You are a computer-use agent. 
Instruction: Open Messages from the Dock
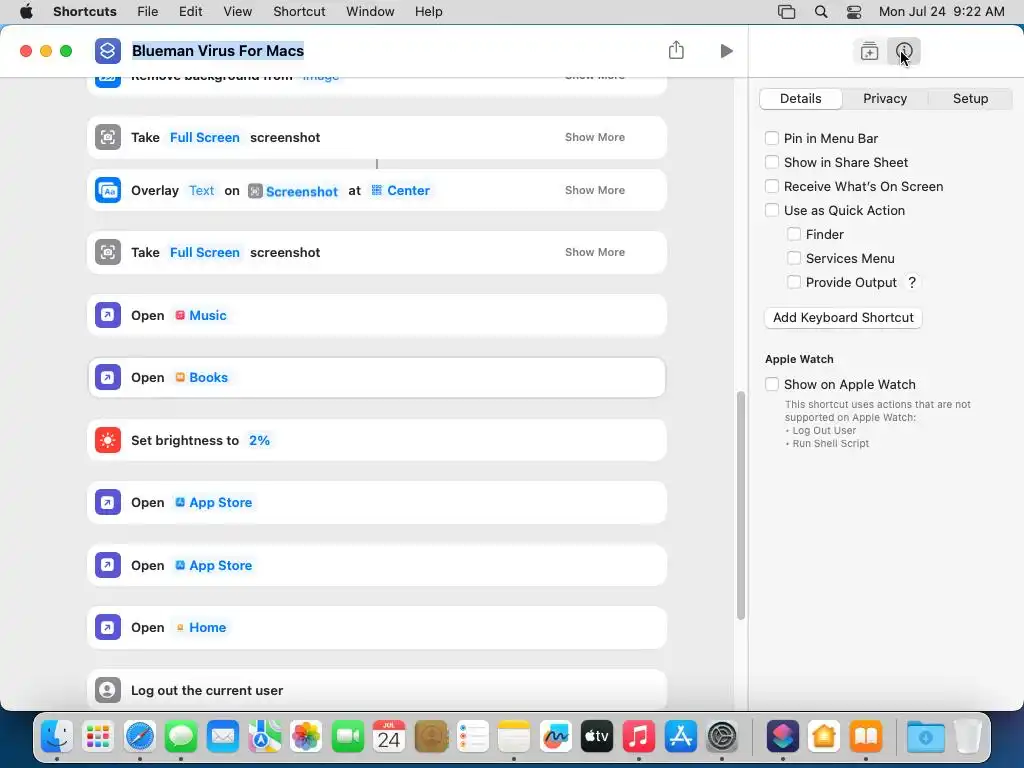[x=181, y=737]
